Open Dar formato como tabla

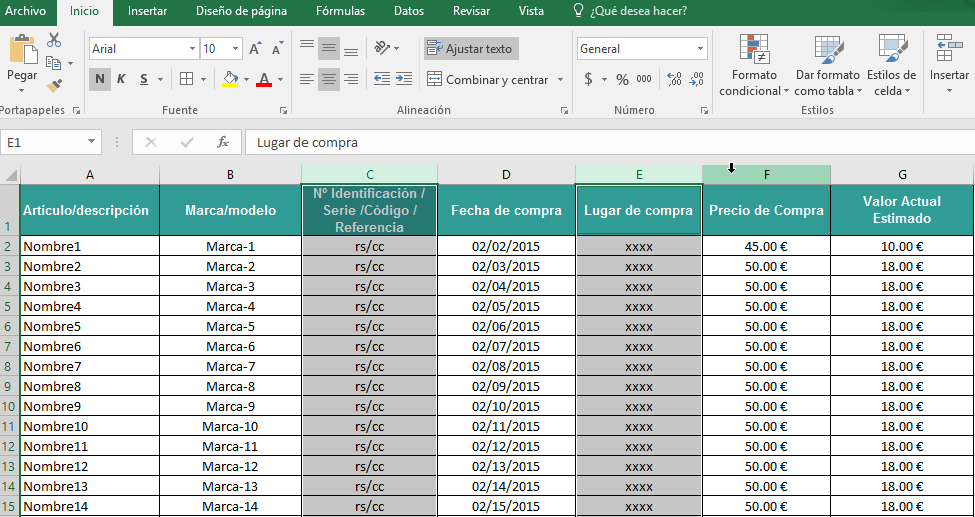[828, 65]
